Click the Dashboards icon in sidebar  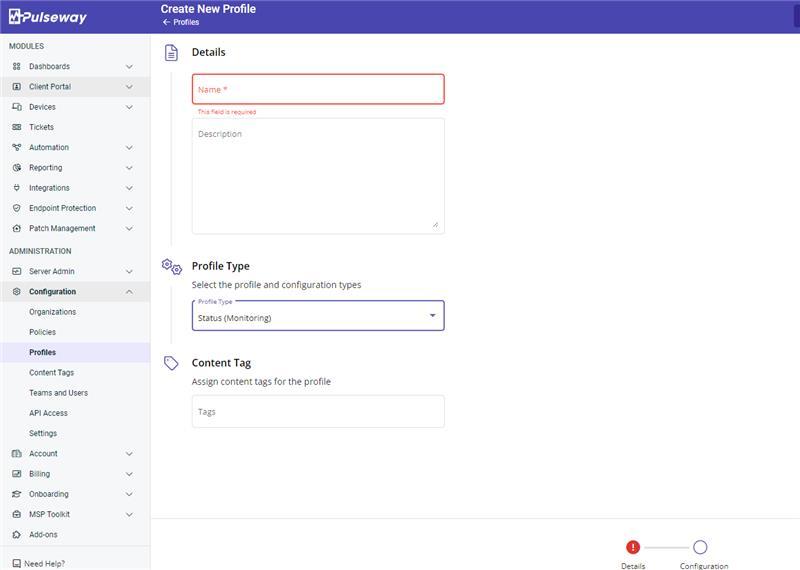point(17,67)
